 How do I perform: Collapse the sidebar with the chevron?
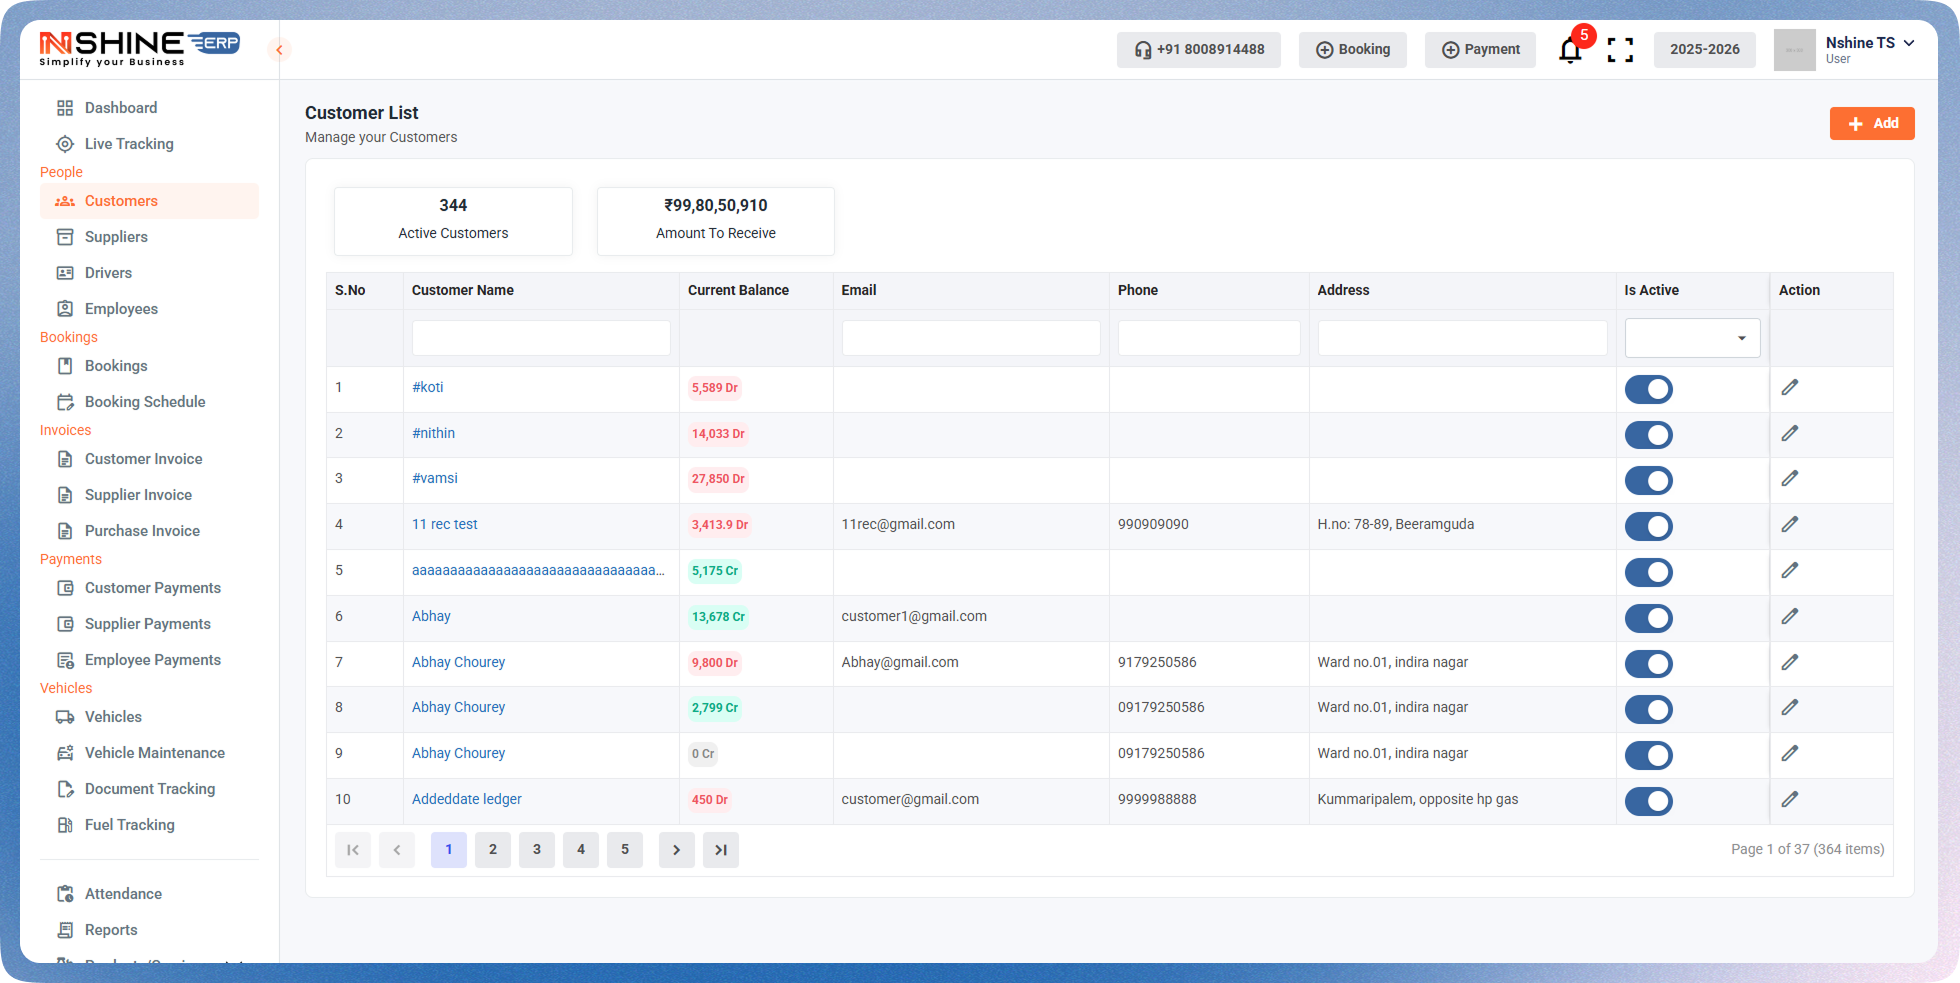coord(279,49)
